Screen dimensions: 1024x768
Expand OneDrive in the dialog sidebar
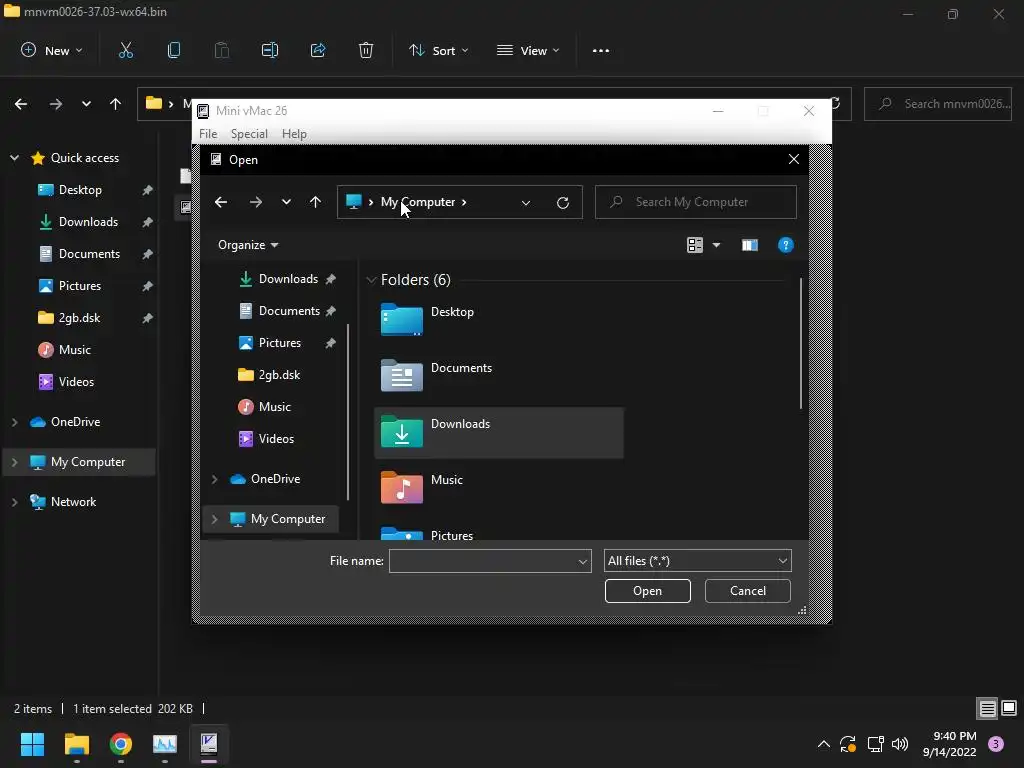point(214,479)
